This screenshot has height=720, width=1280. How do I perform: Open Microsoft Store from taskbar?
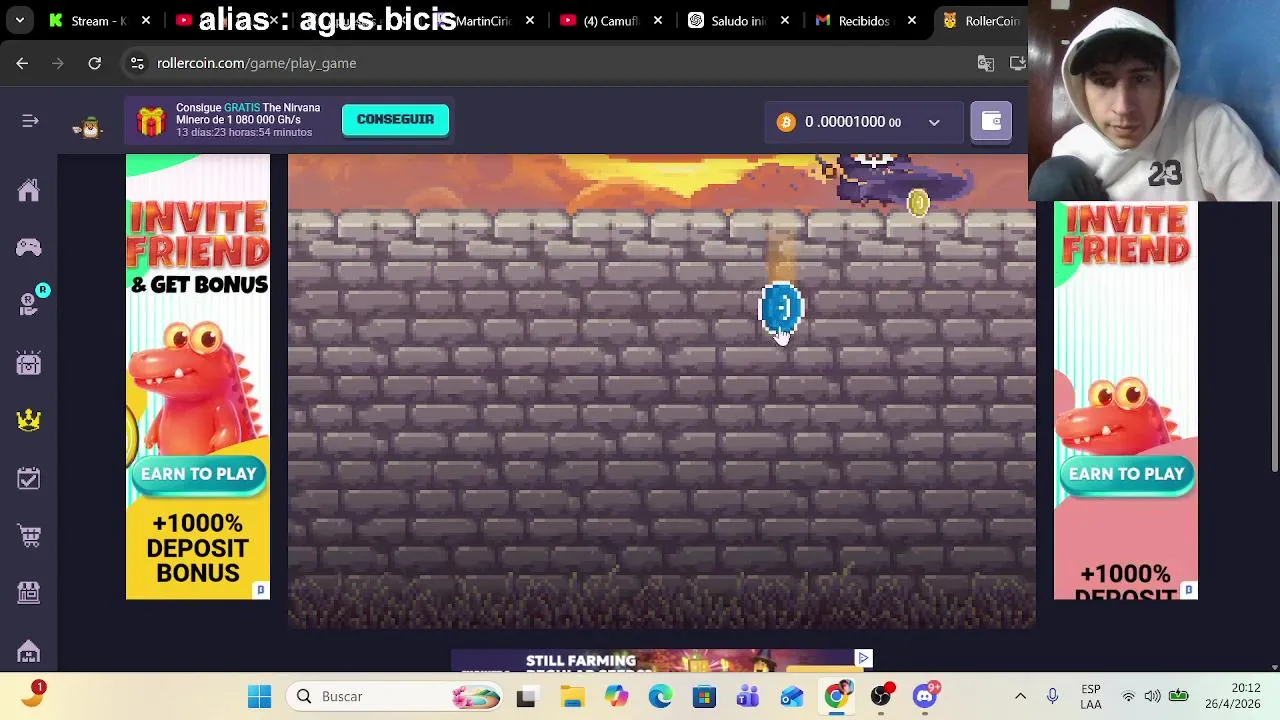pyautogui.click(x=704, y=696)
